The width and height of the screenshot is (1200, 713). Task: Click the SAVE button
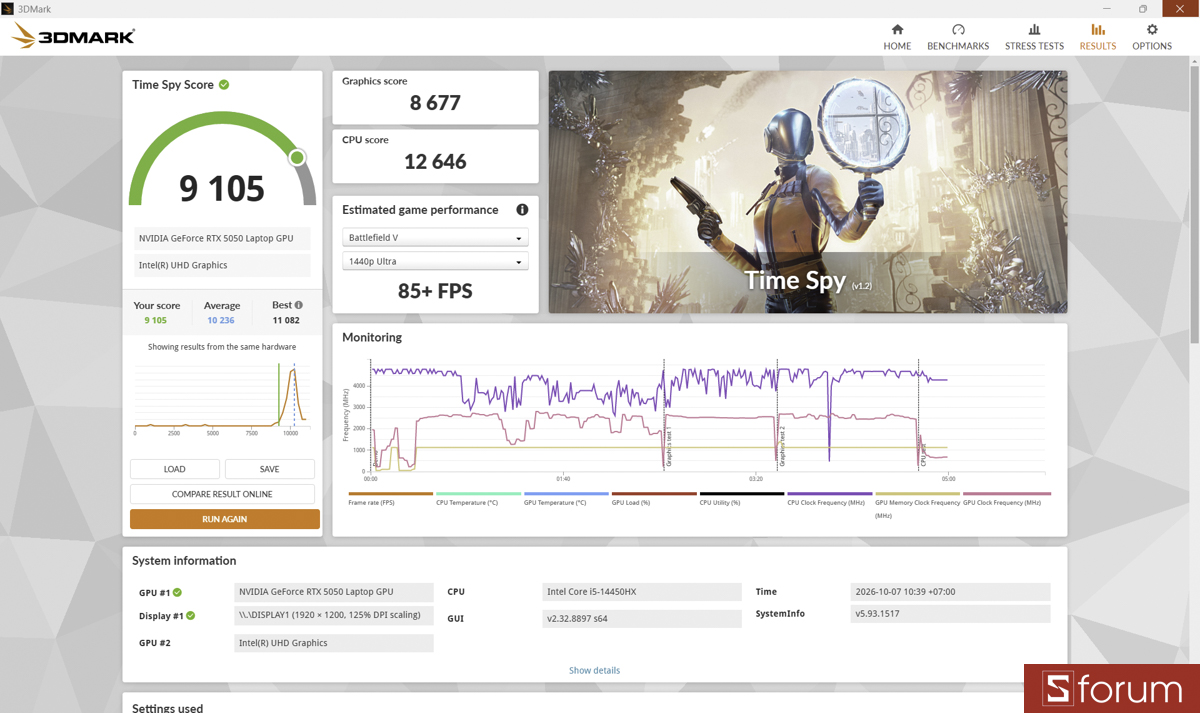pos(269,469)
